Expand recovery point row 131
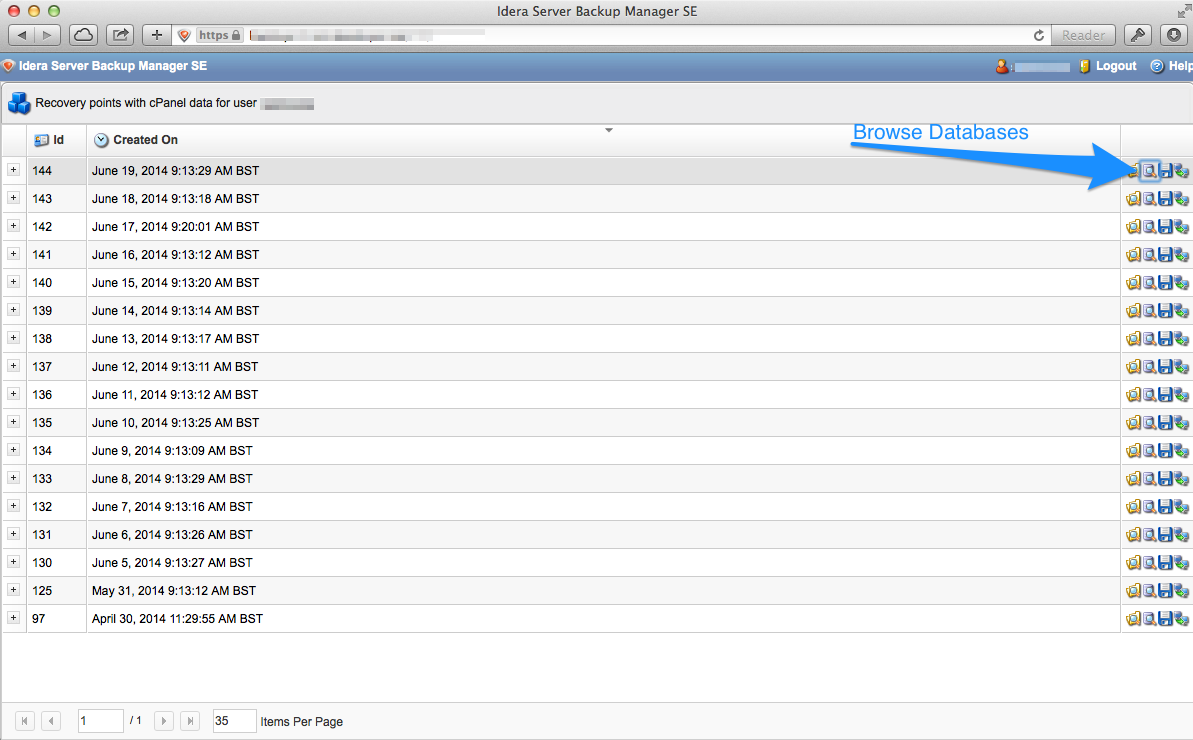 point(13,534)
